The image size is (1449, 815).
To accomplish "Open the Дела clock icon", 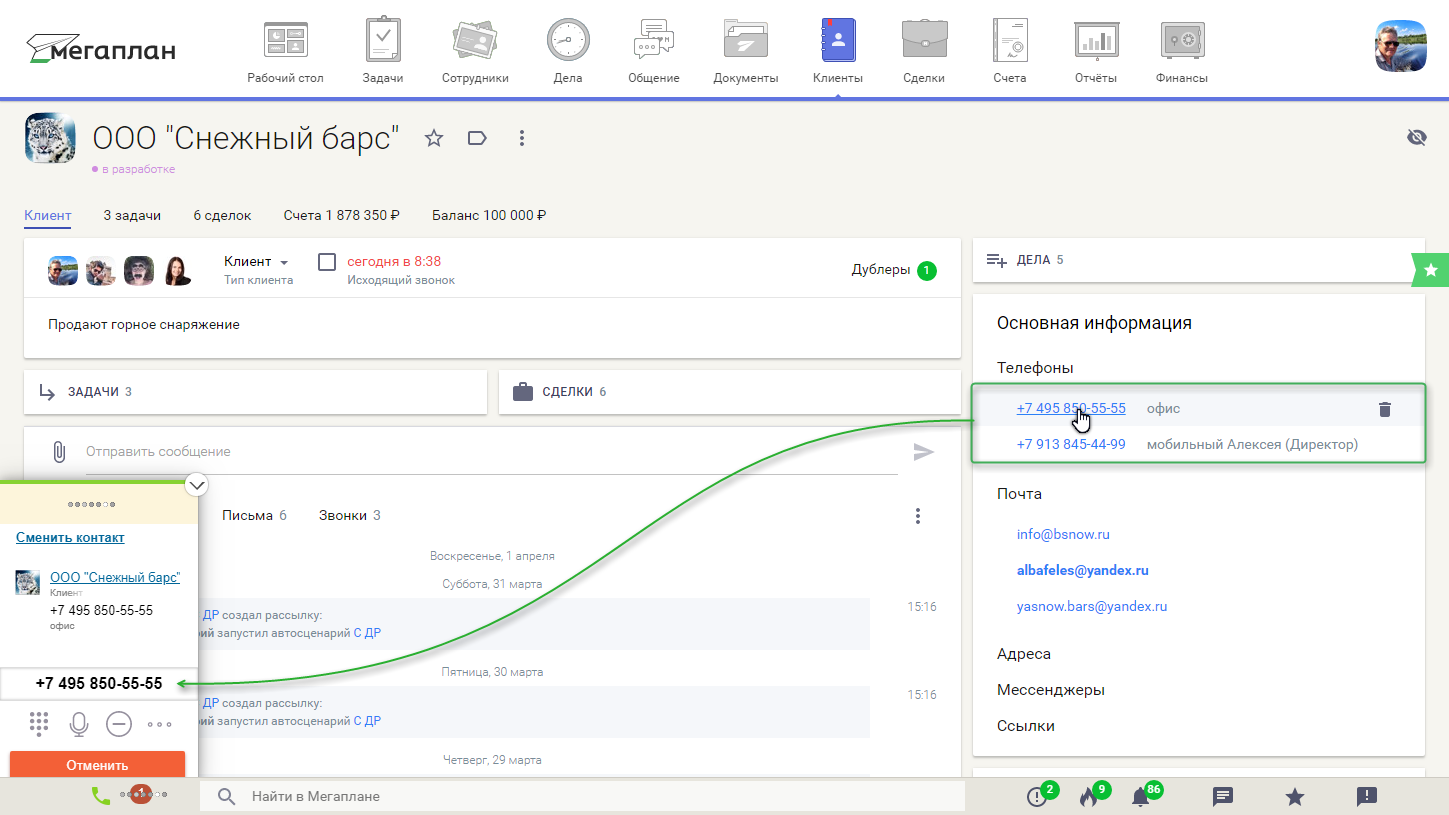I will click(567, 41).
